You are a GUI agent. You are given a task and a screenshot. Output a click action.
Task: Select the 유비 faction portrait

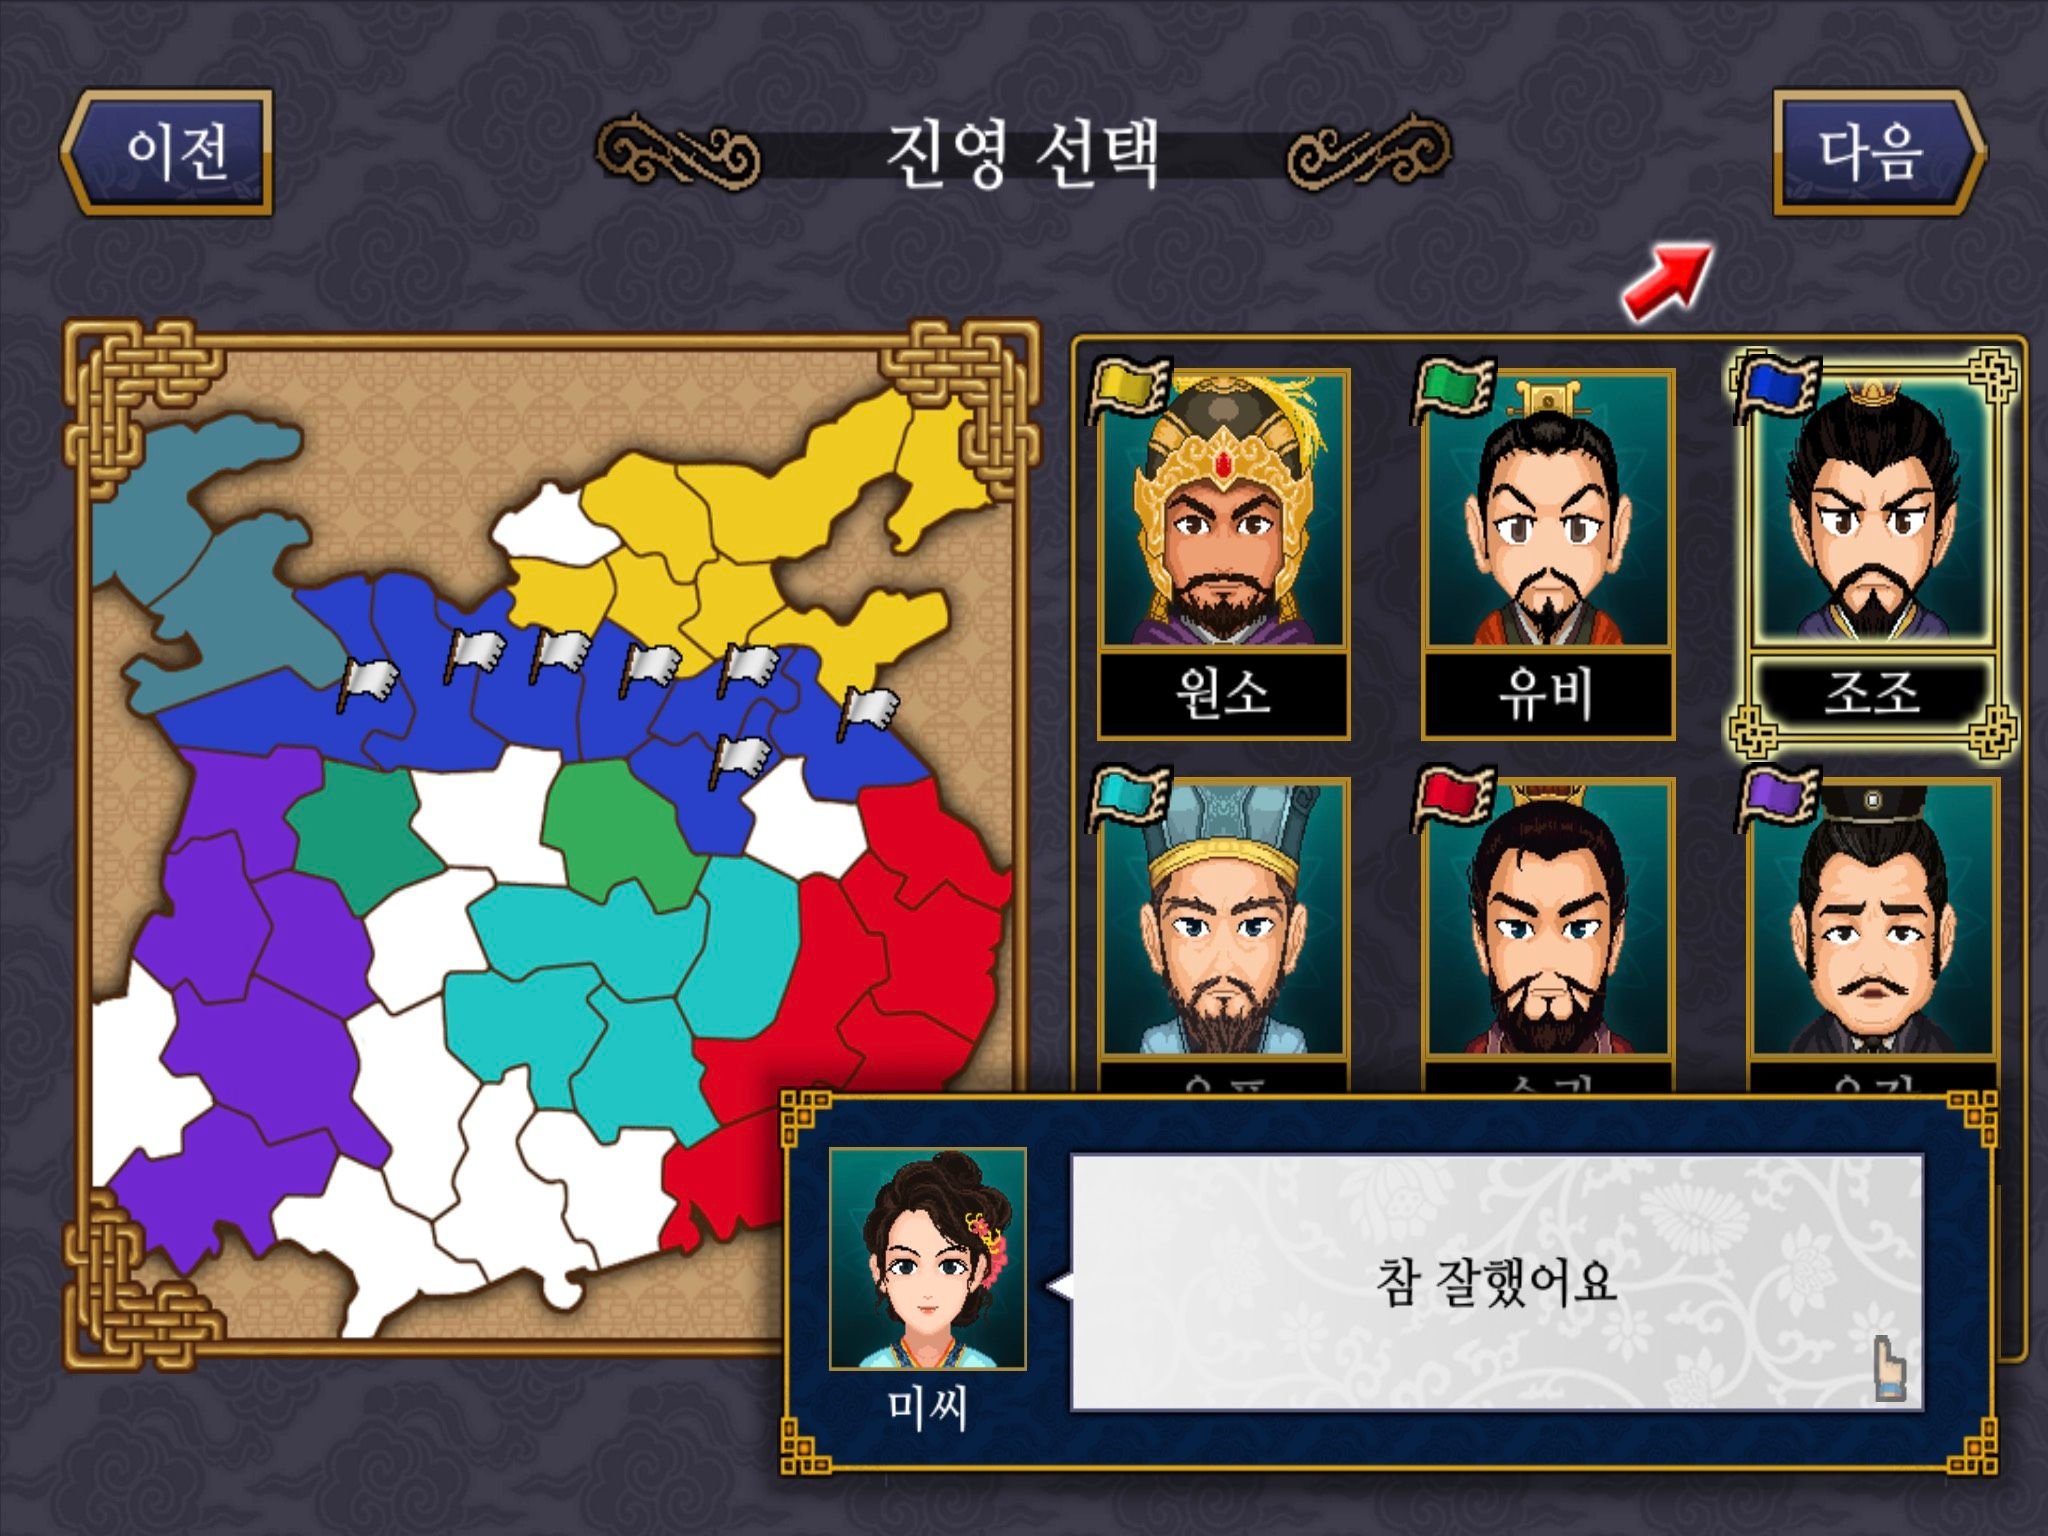click(x=1548, y=555)
